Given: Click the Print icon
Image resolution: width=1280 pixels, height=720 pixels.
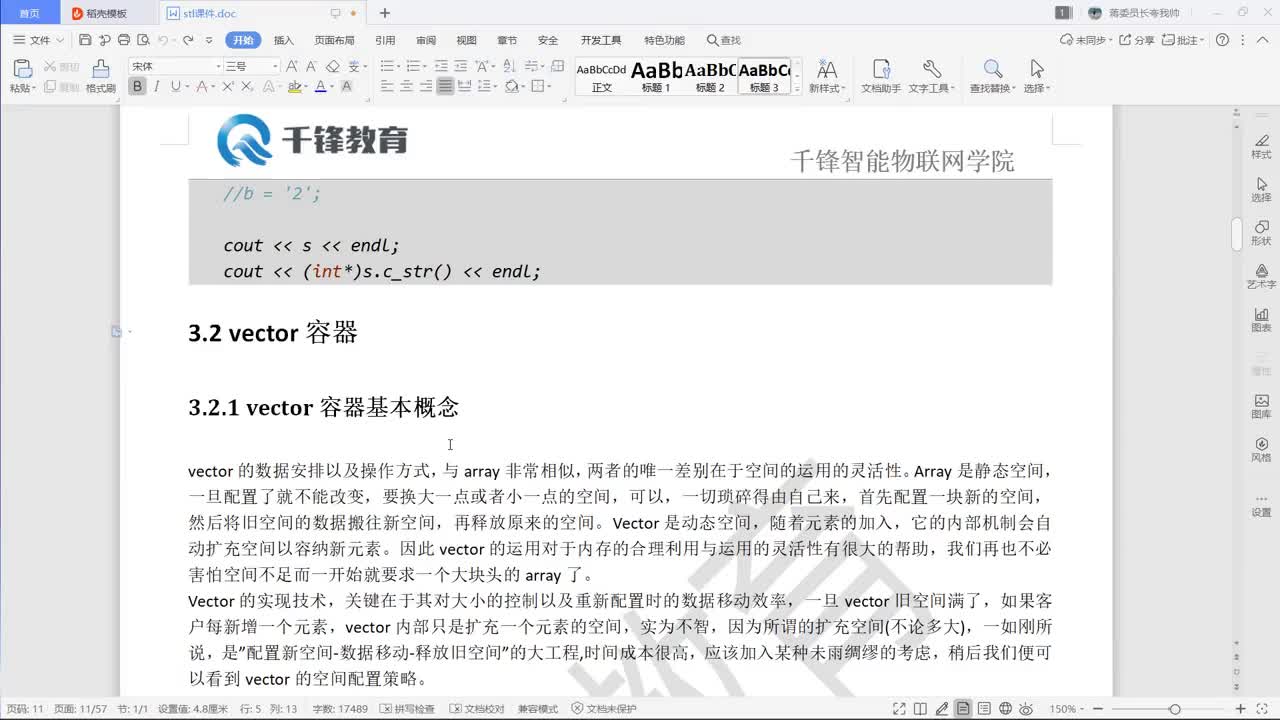Looking at the screenshot, I should pos(124,40).
